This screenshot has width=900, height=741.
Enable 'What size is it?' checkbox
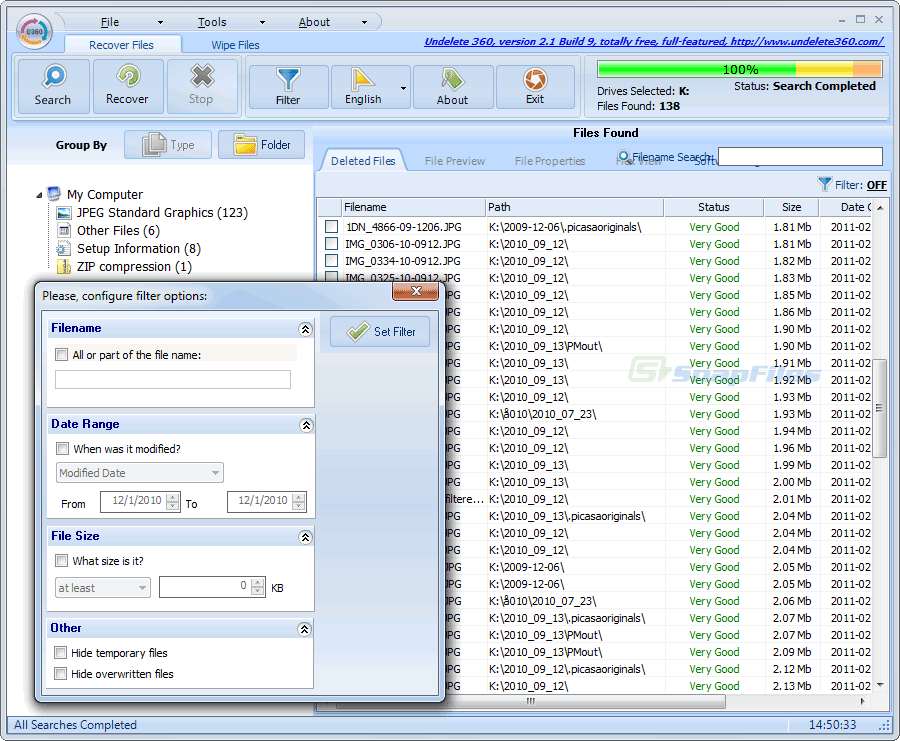[61, 560]
